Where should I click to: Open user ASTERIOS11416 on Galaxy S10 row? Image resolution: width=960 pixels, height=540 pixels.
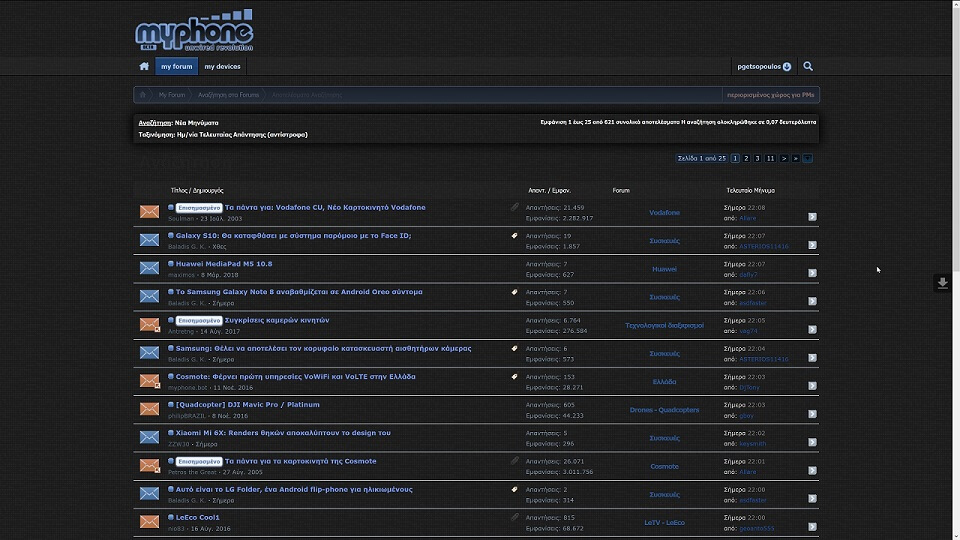pos(763,246)
